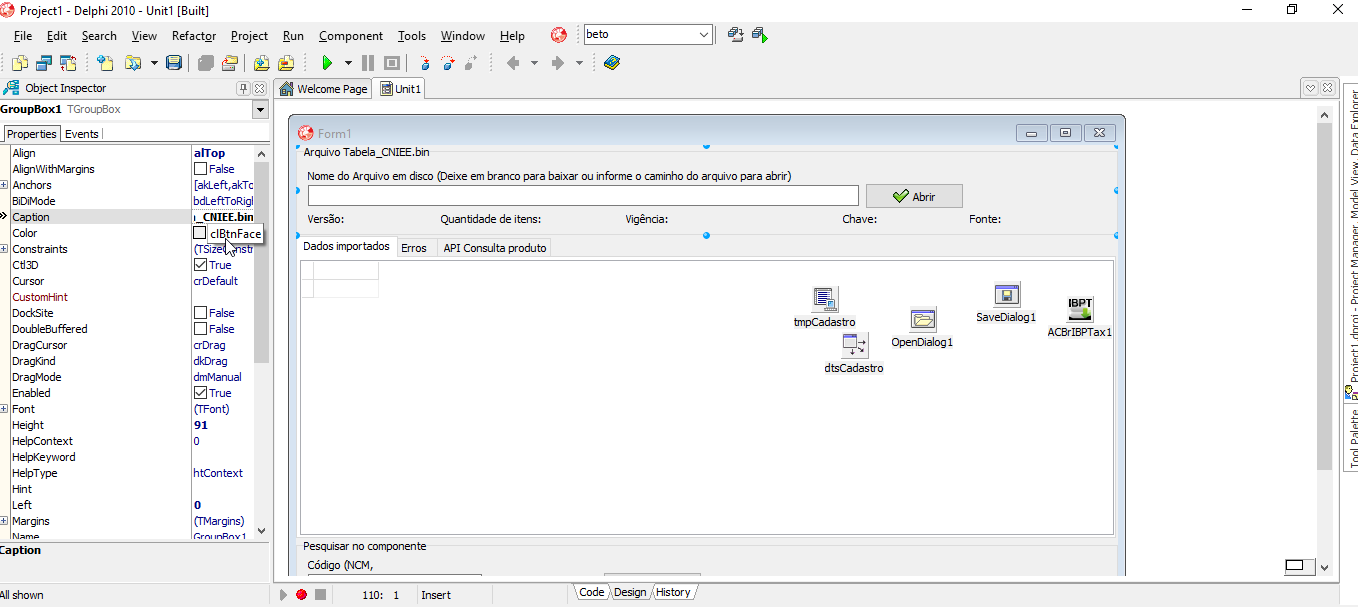Viewport: 1358px width, 607px height.
Task: Click the Back navigation arrow icon
Action: click(513, 63)
